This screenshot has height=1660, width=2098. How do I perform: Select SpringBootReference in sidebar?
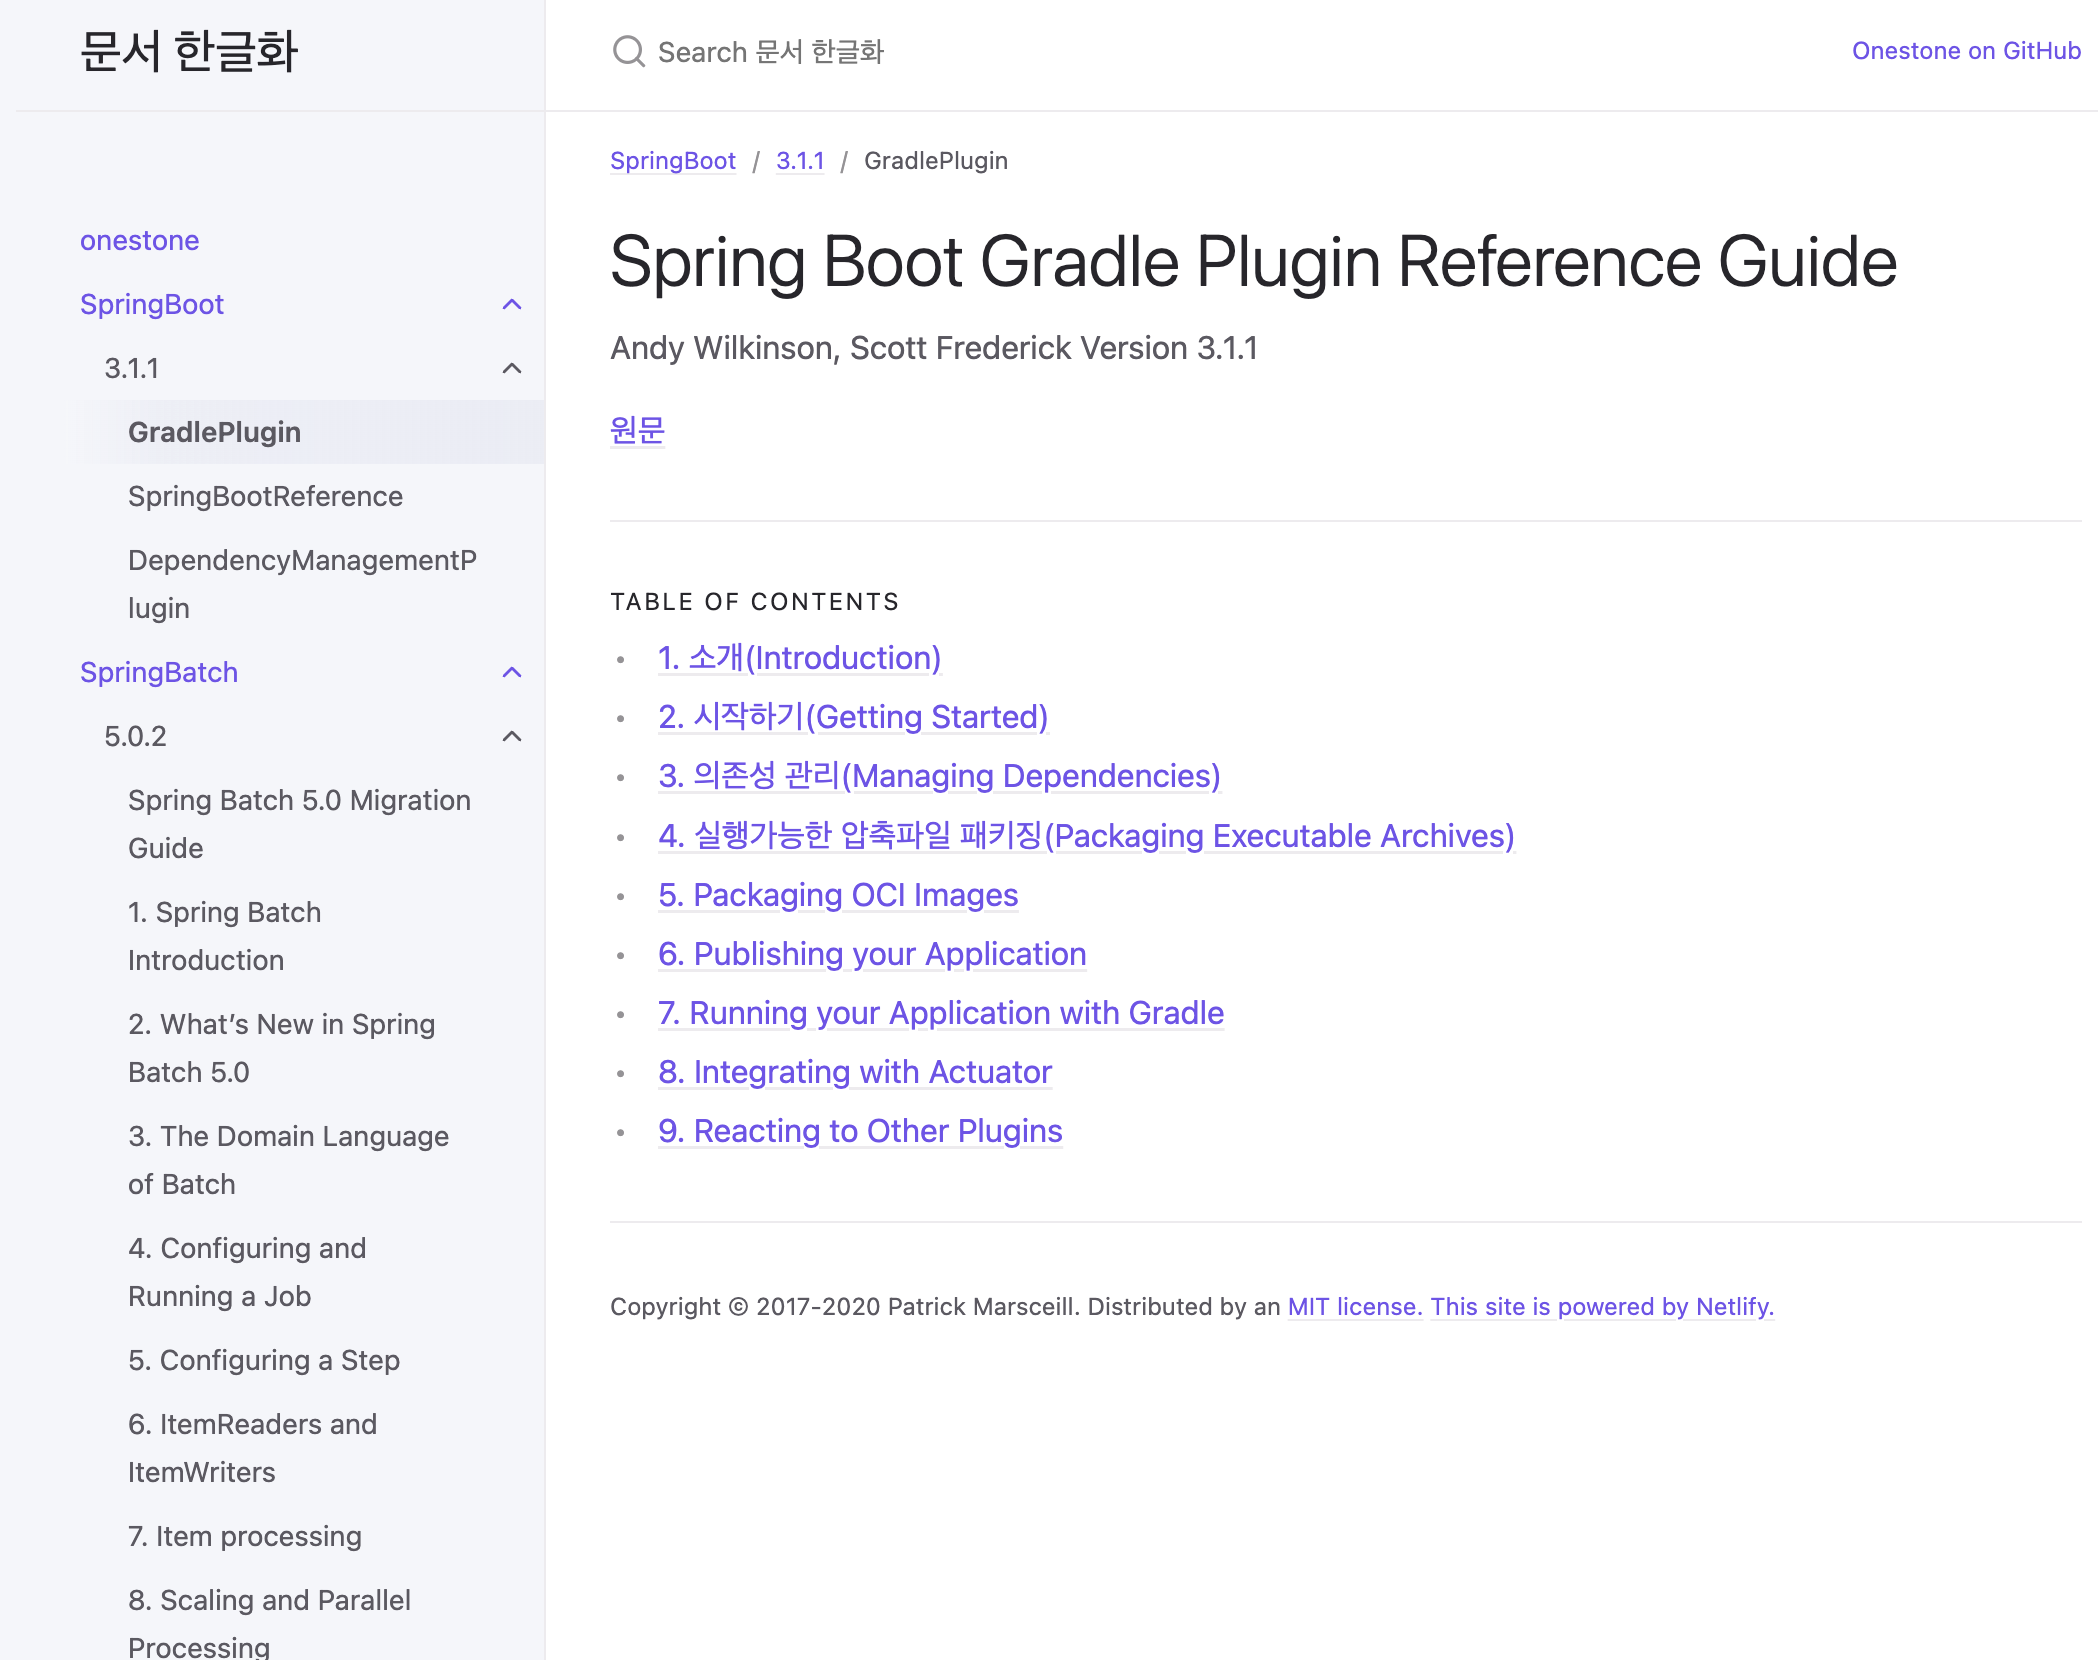(265, 497)
